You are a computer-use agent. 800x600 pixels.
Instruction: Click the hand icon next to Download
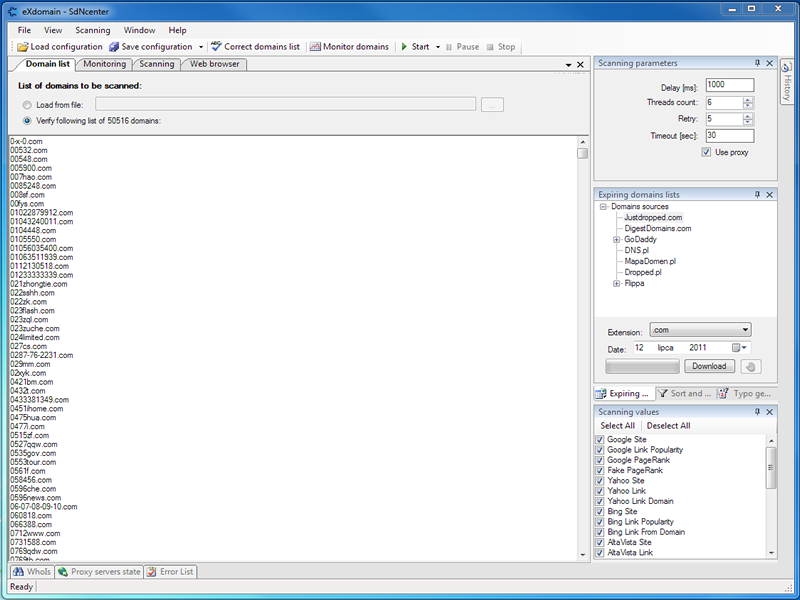[x=751, y=366]
